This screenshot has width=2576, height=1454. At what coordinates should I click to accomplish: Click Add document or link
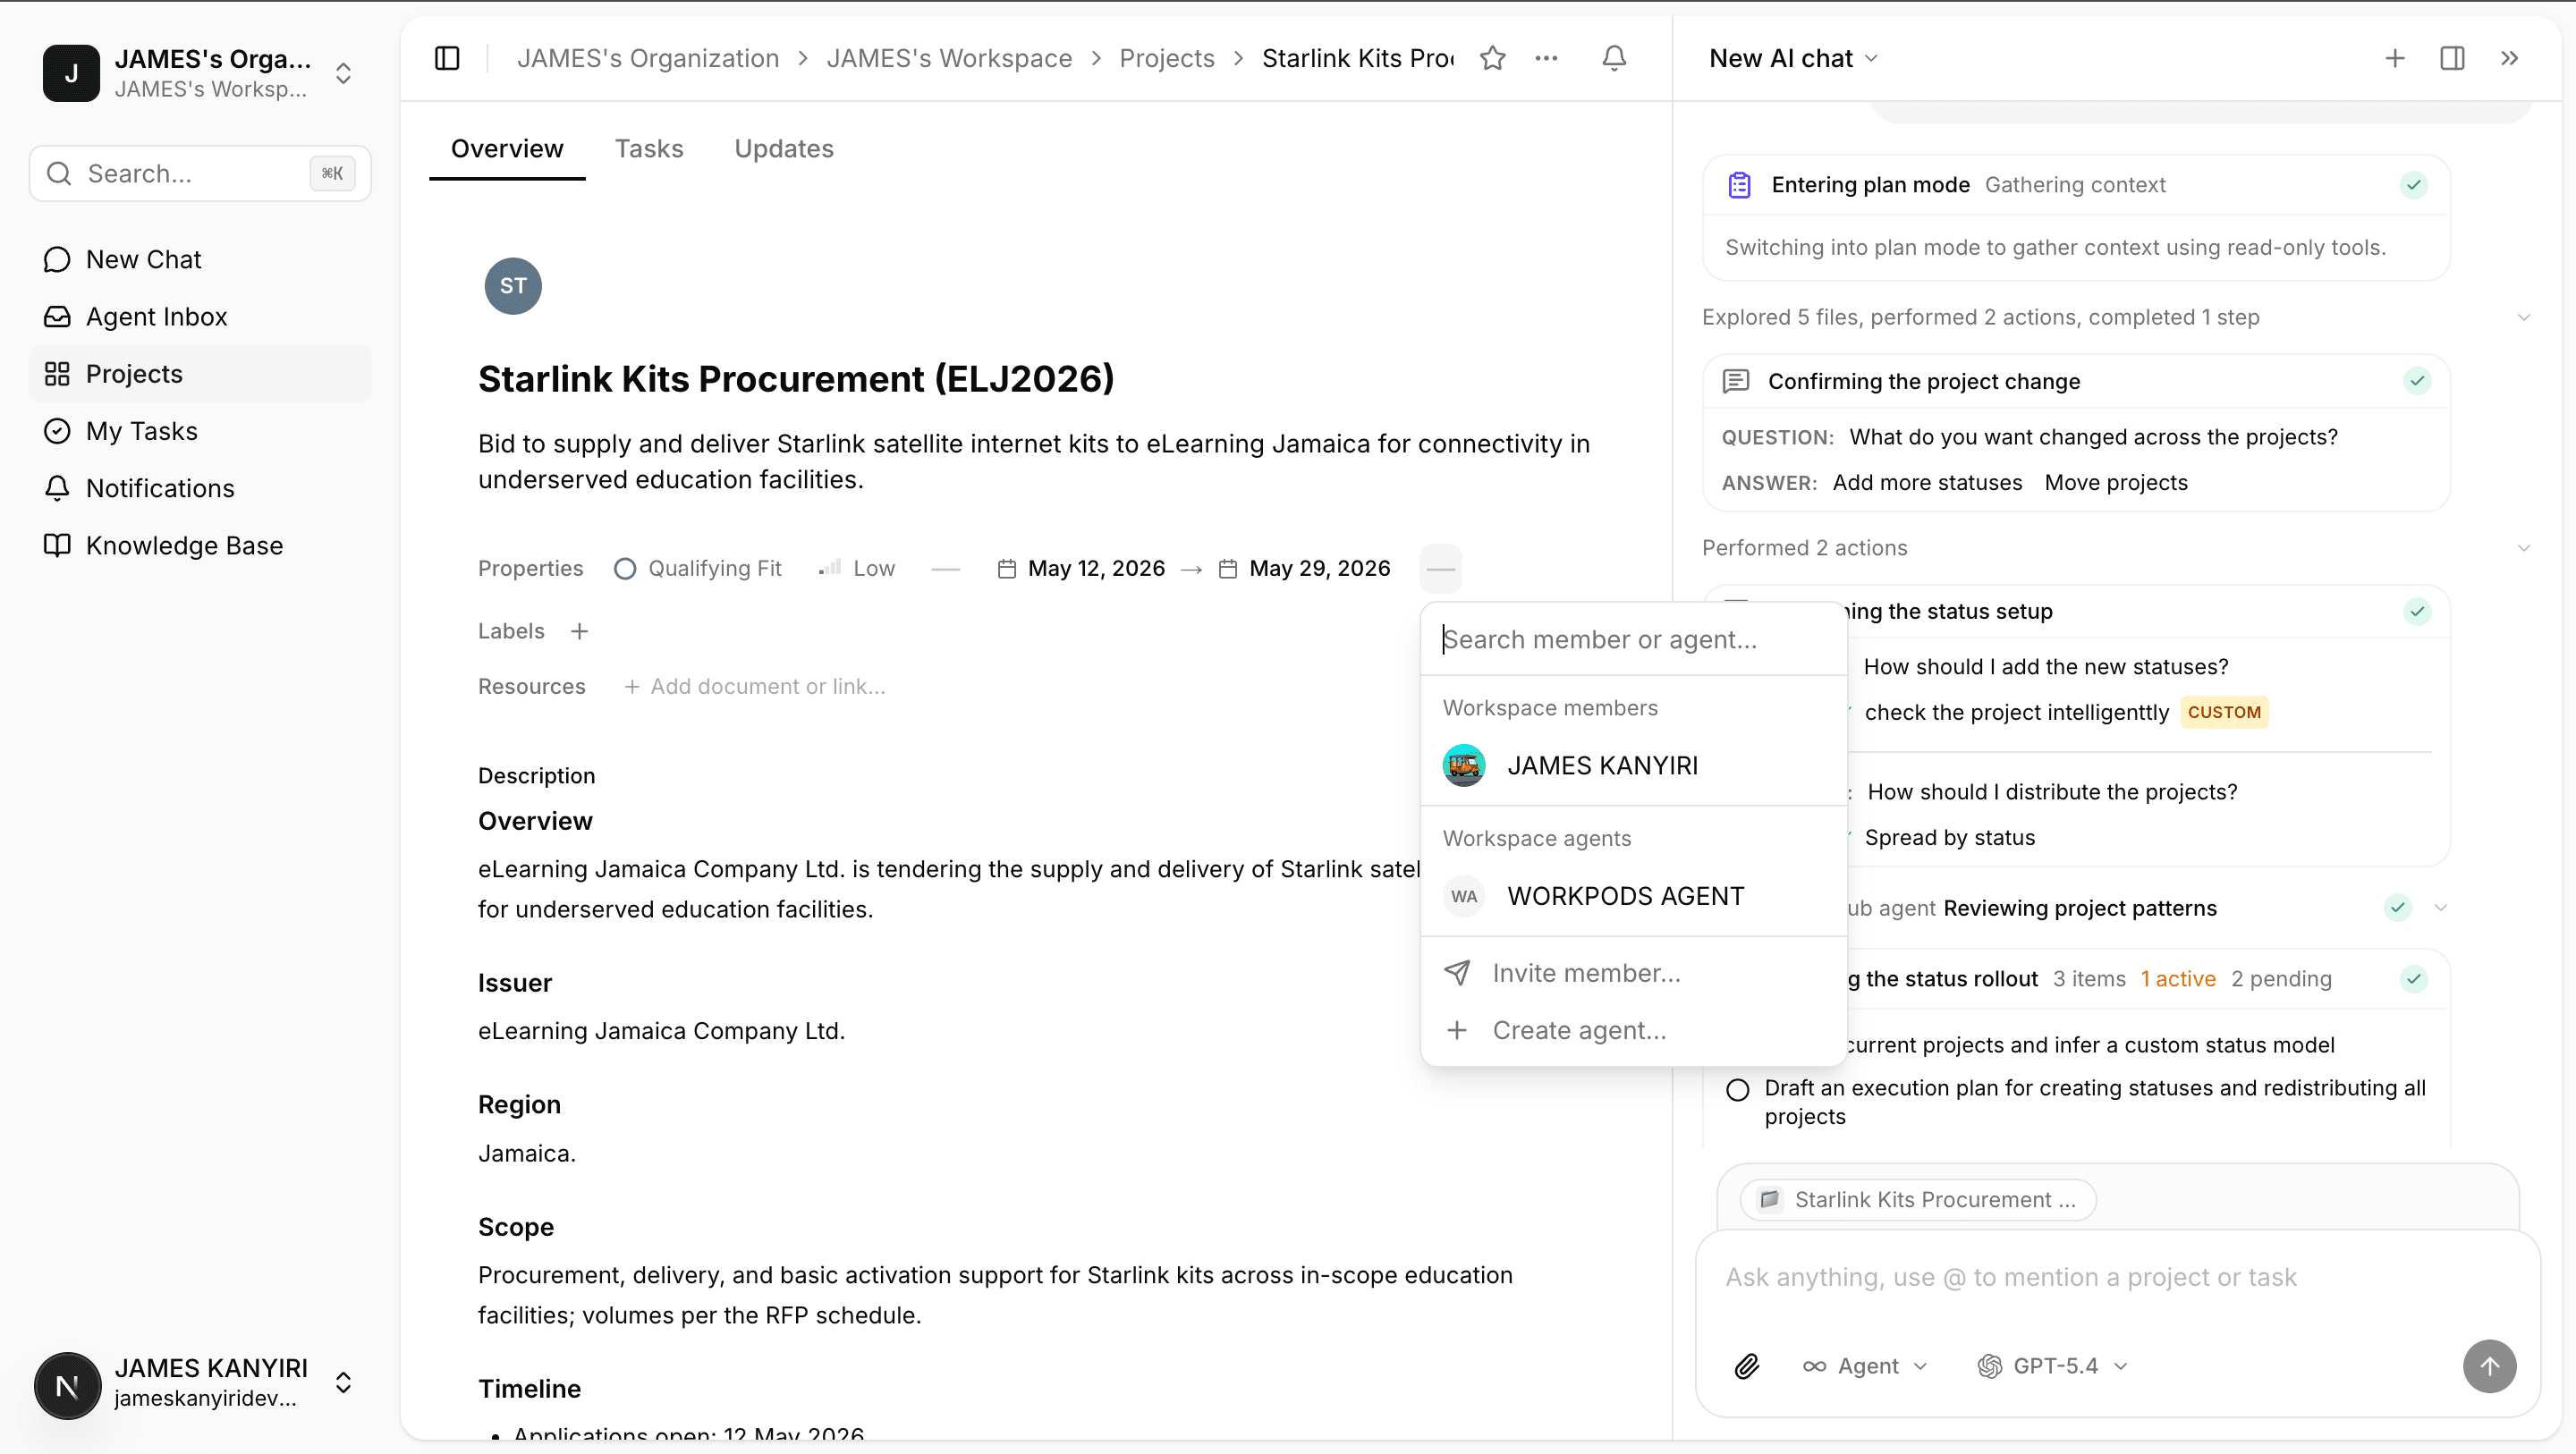click(755, 687)
